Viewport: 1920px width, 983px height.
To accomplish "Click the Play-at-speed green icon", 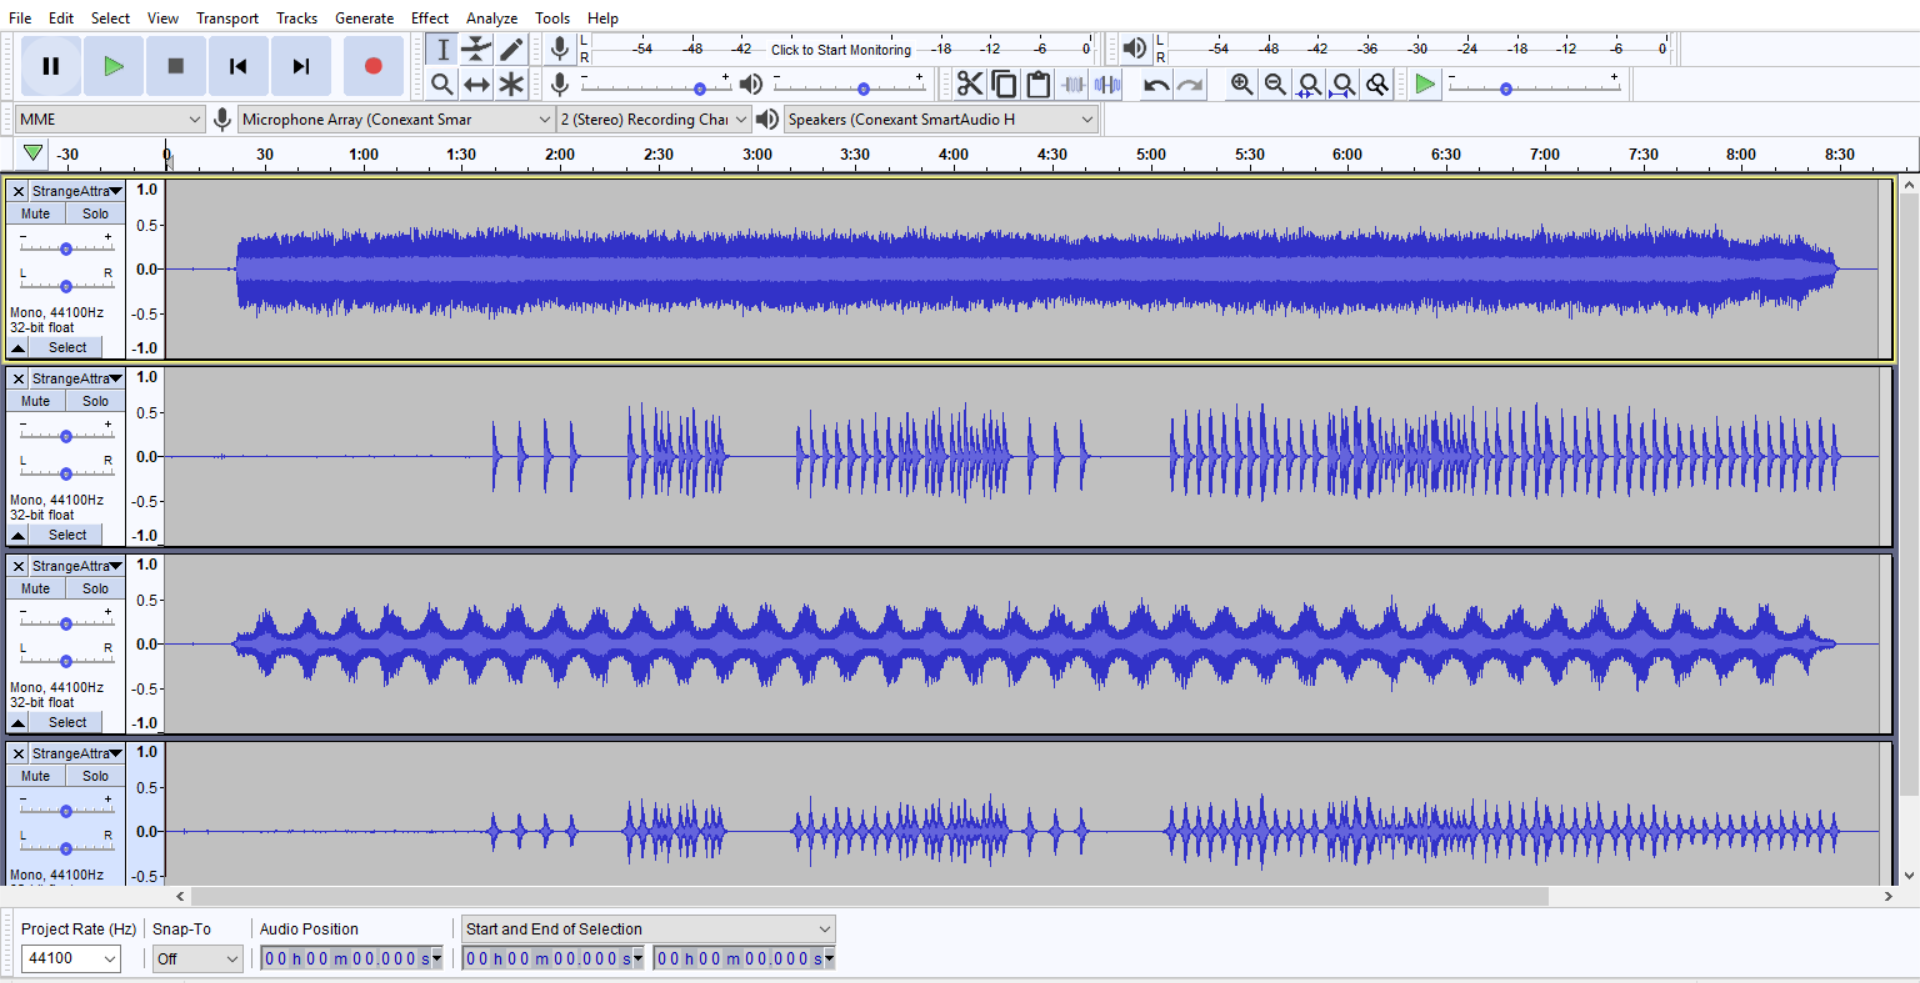I will pyautogui.click(x=1425, y=84).
